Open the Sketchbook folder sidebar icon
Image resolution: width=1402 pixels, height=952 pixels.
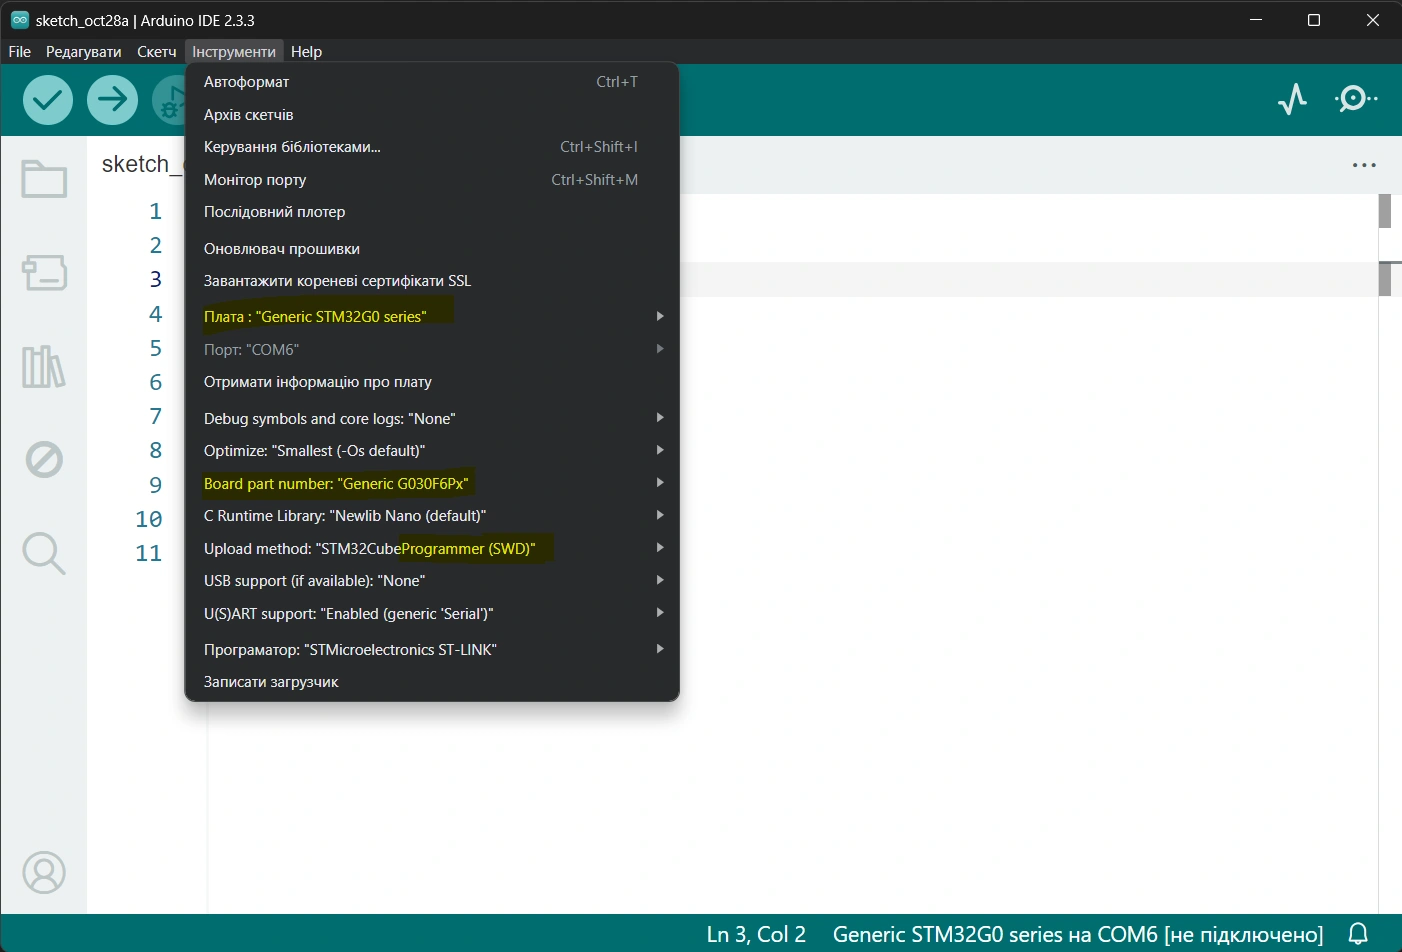pos(44,180)
